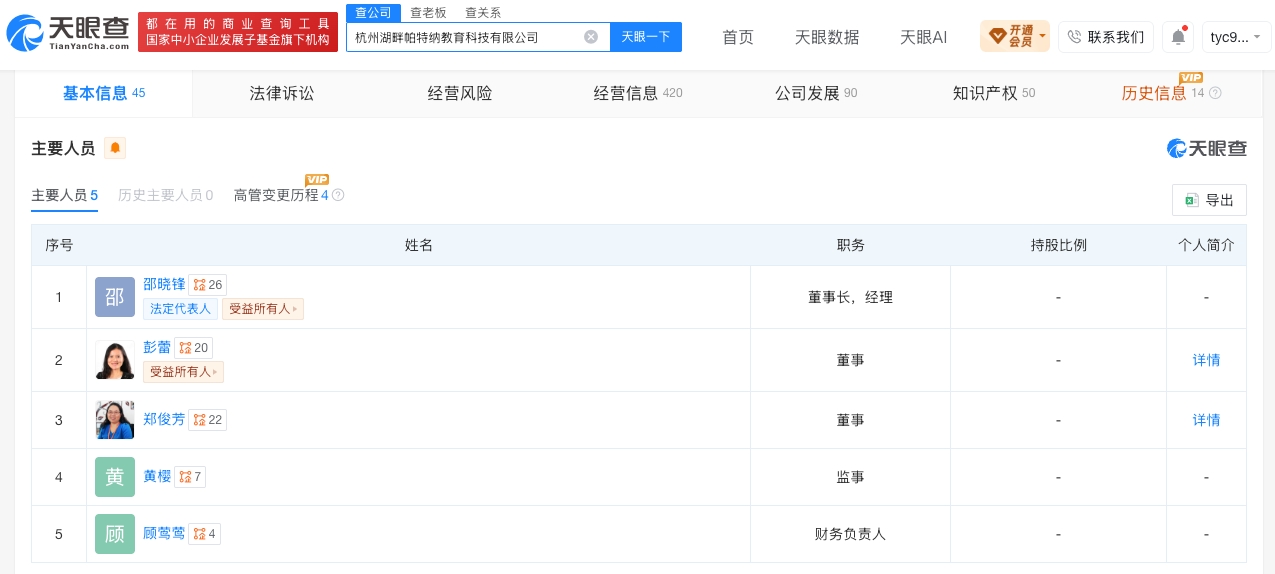Click the 持股比例 column header
This screenshot has width=1275, height=574.
tap(1058, 245)
